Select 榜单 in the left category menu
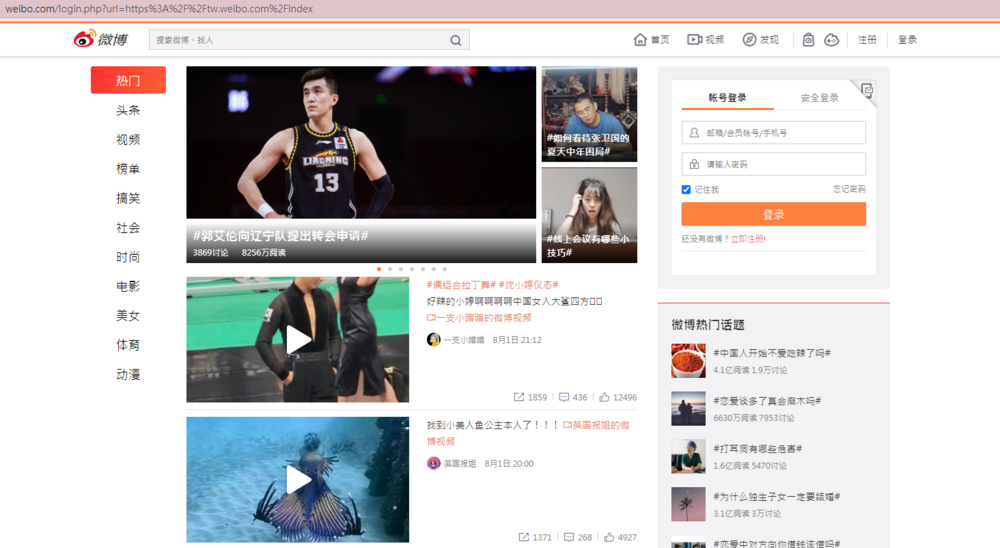 (x=128, y=169)
